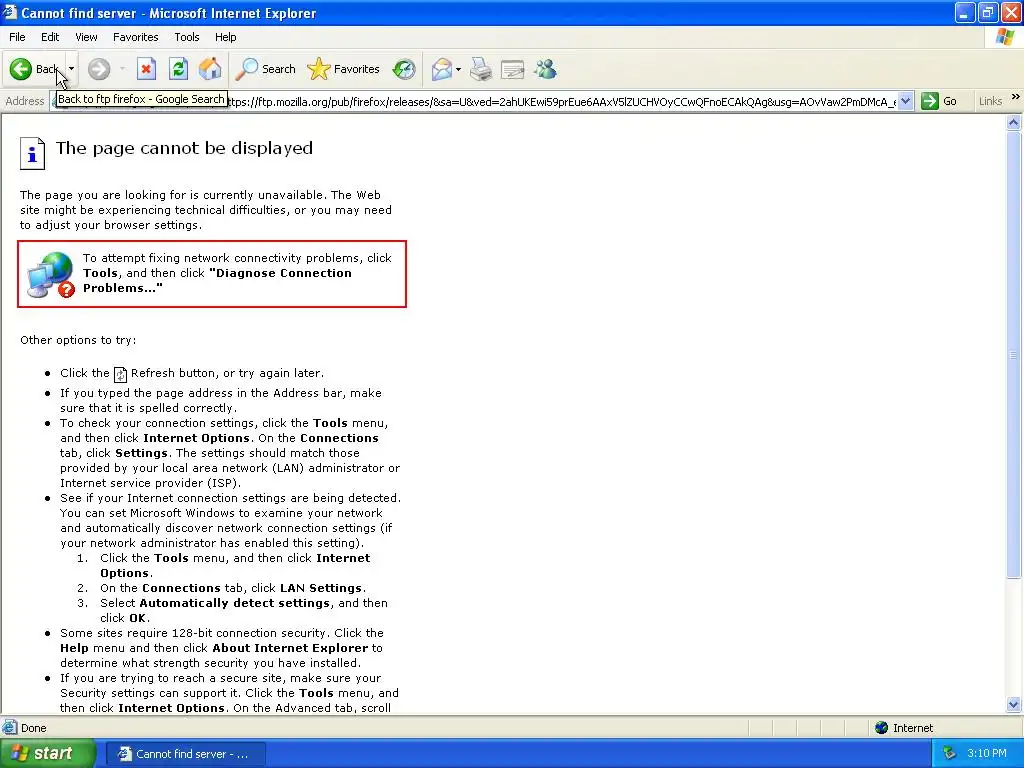Open the Edit menu

tap(50, 37)
